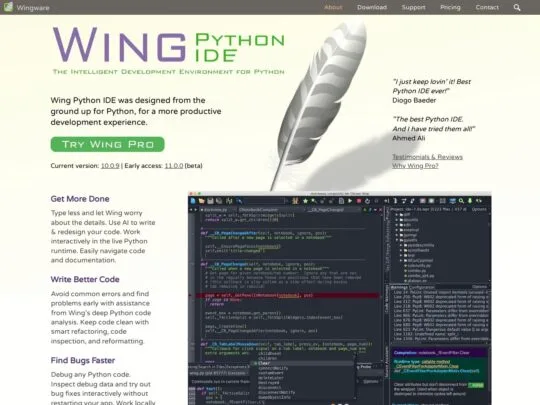Open the early access 11.0.0 link
Screen dimensions: 540x405
(174, 166)
